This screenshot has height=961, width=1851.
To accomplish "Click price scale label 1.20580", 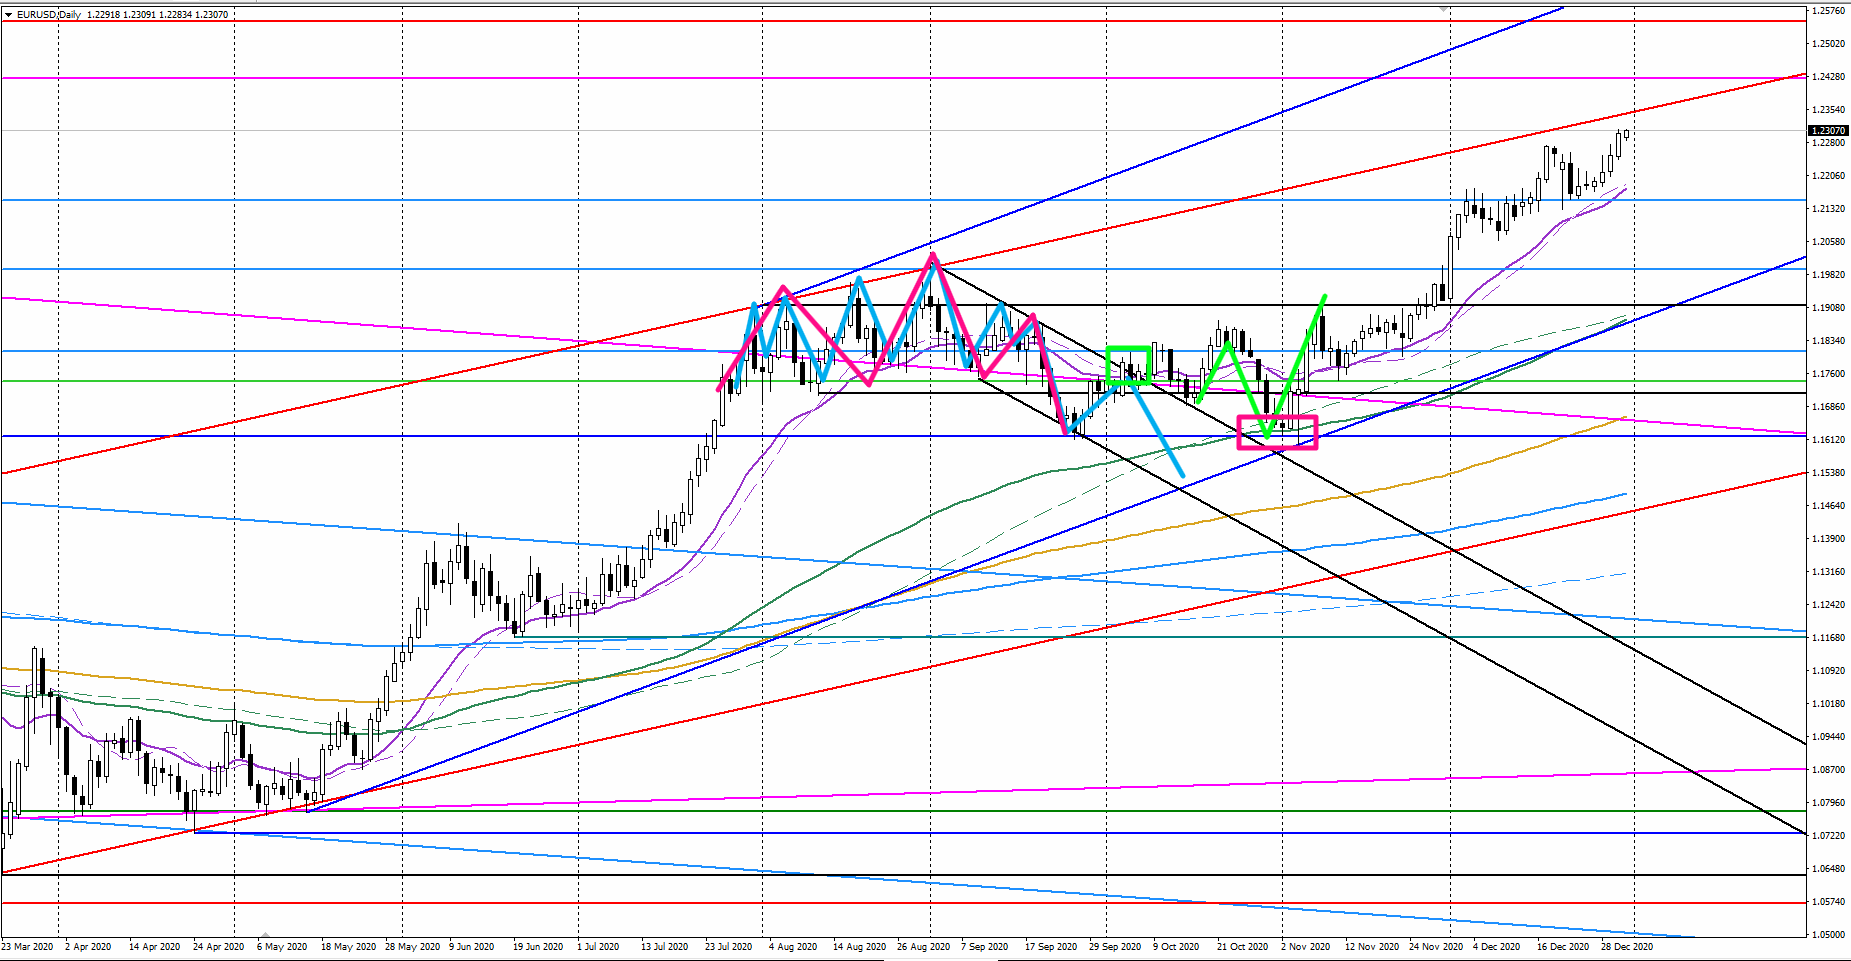I will 1828,242.
